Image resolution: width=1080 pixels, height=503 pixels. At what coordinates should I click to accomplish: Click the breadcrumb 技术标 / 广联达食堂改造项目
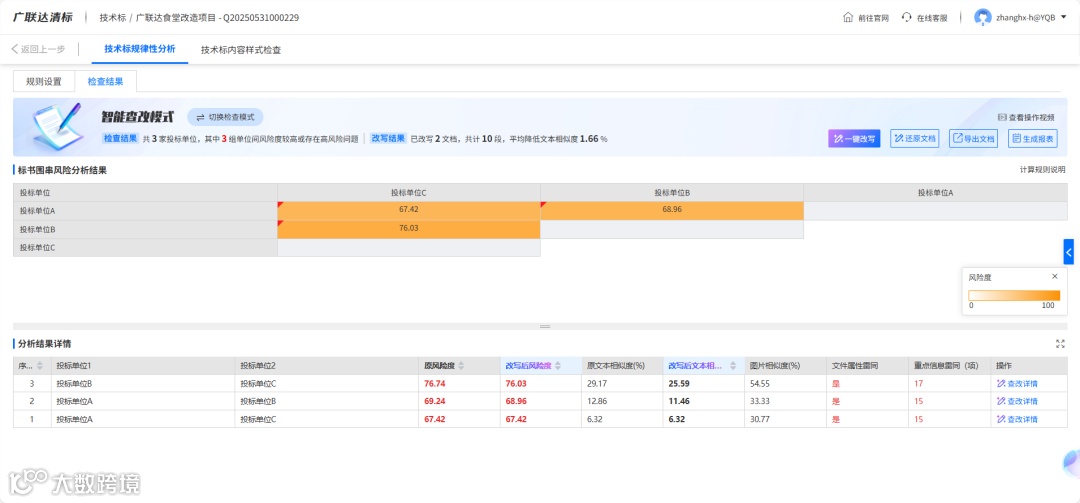click(199, 18)
